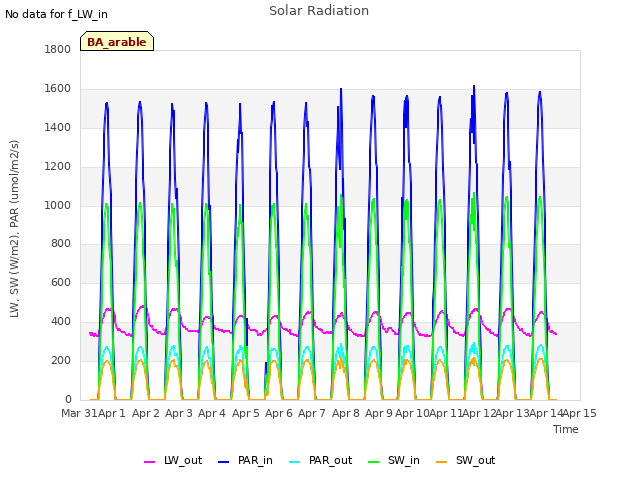The height and width of the screenshot is (480, 640).
Task: Click the 'No data for f_LW_in' message
Action: point(56,14)
